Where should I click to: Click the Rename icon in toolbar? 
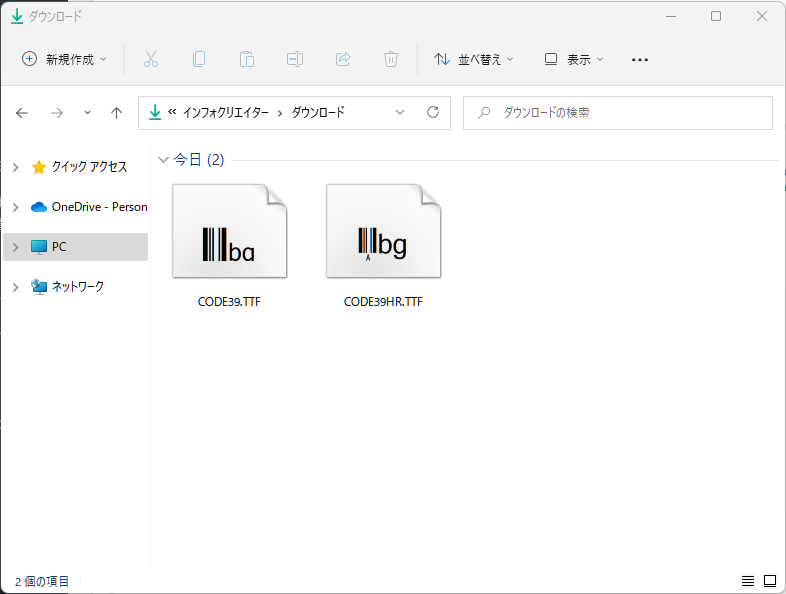click(295, 59)
